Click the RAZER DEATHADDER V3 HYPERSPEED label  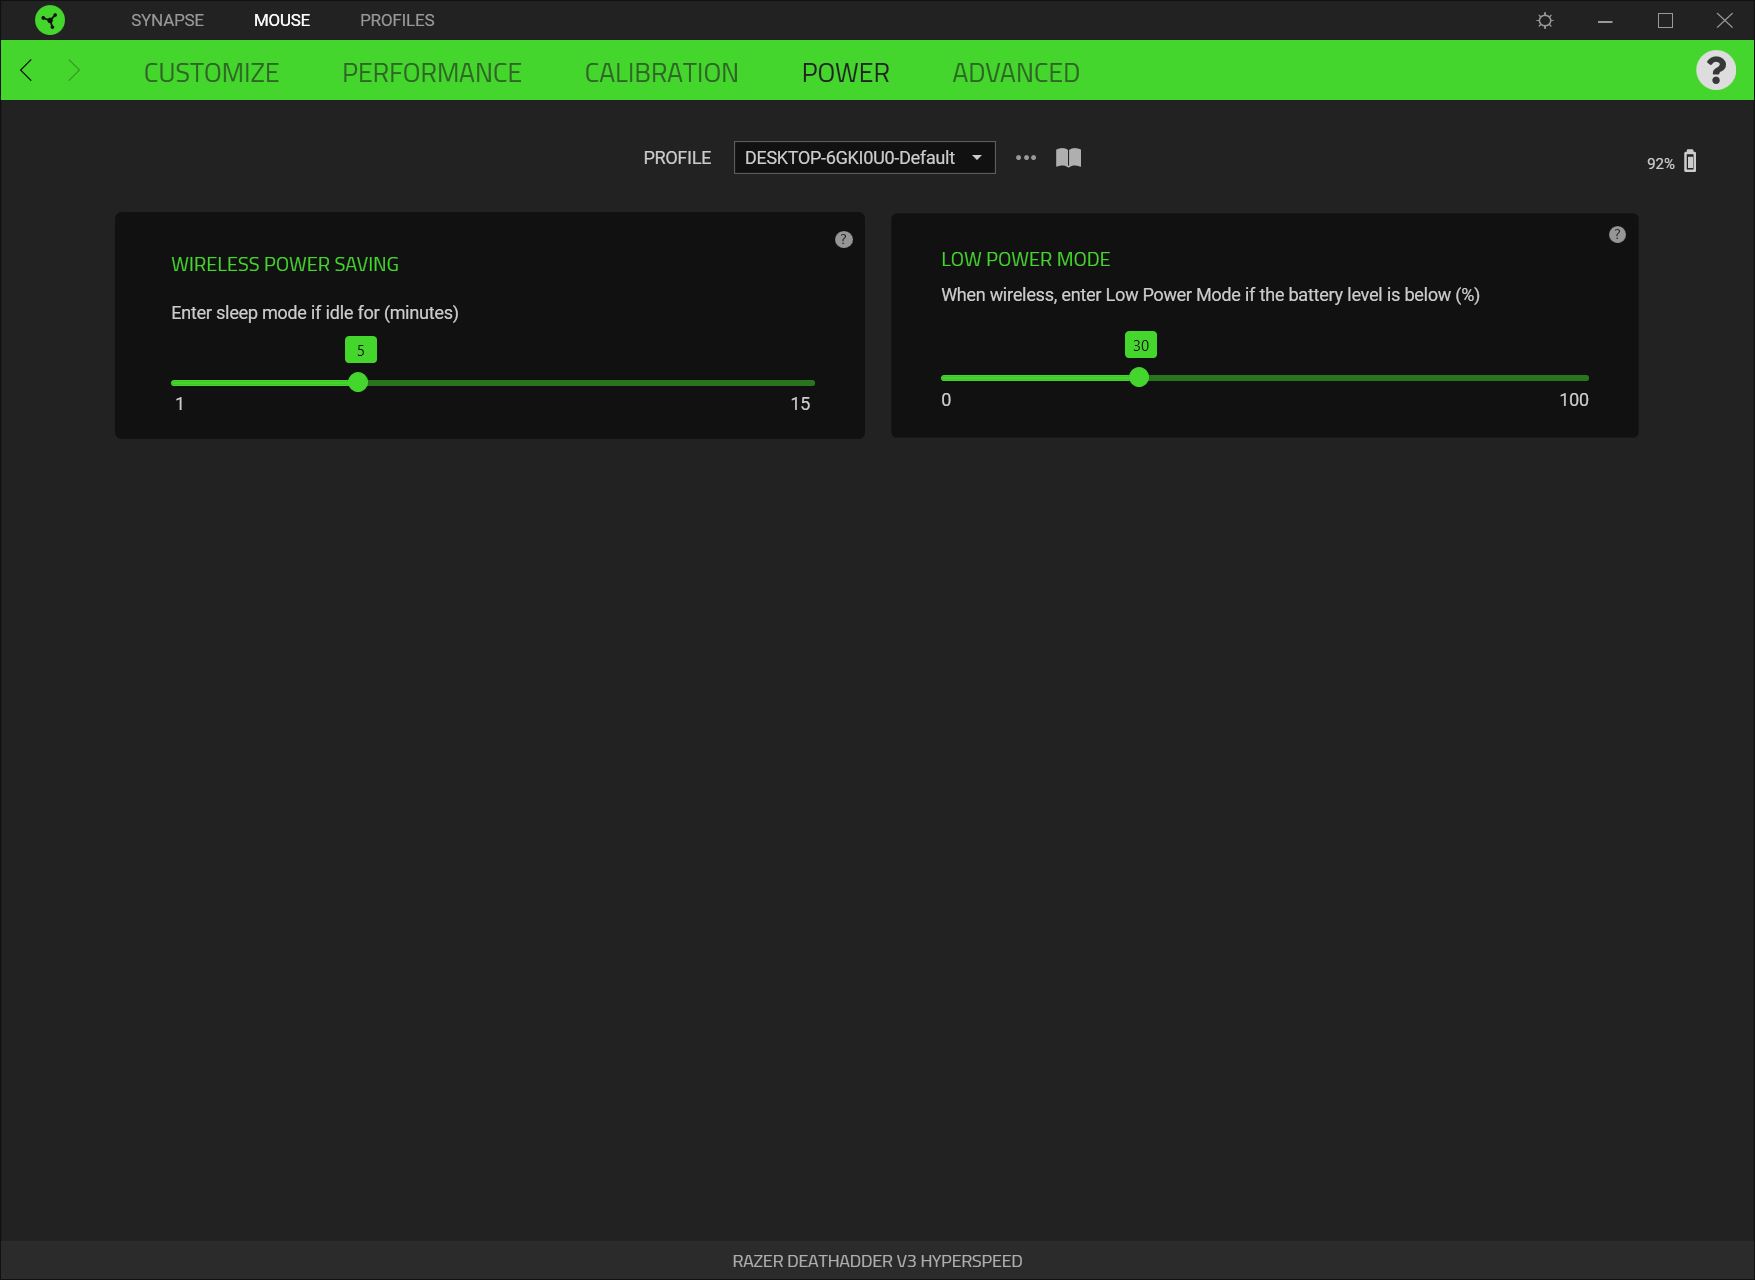[x=877, y=1261]
